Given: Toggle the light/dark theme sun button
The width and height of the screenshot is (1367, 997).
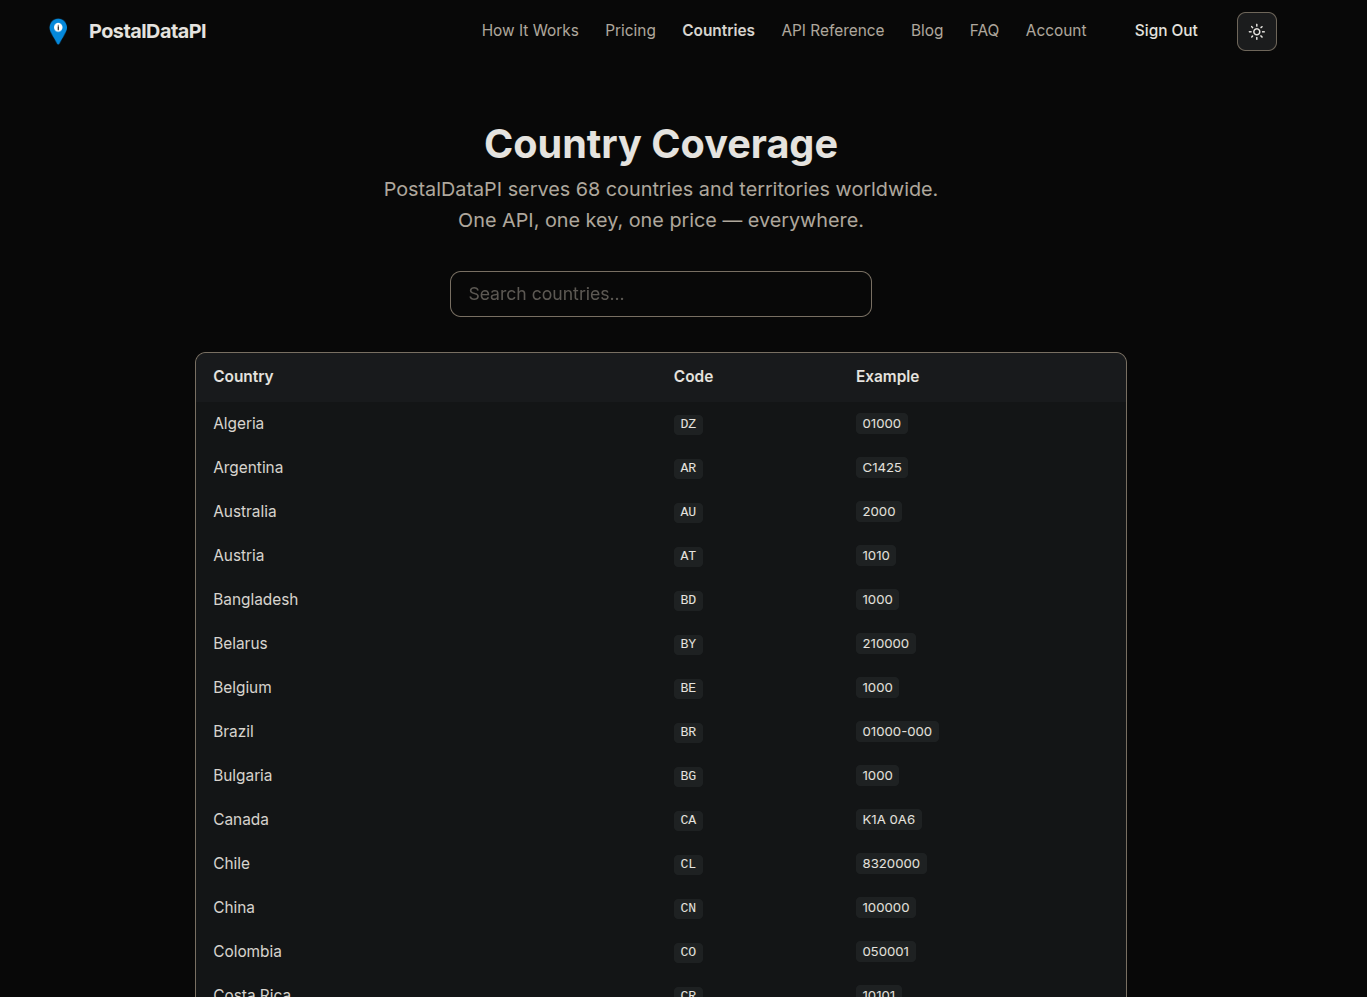Looking at the screenshot, I should [x=1256, y=31].
